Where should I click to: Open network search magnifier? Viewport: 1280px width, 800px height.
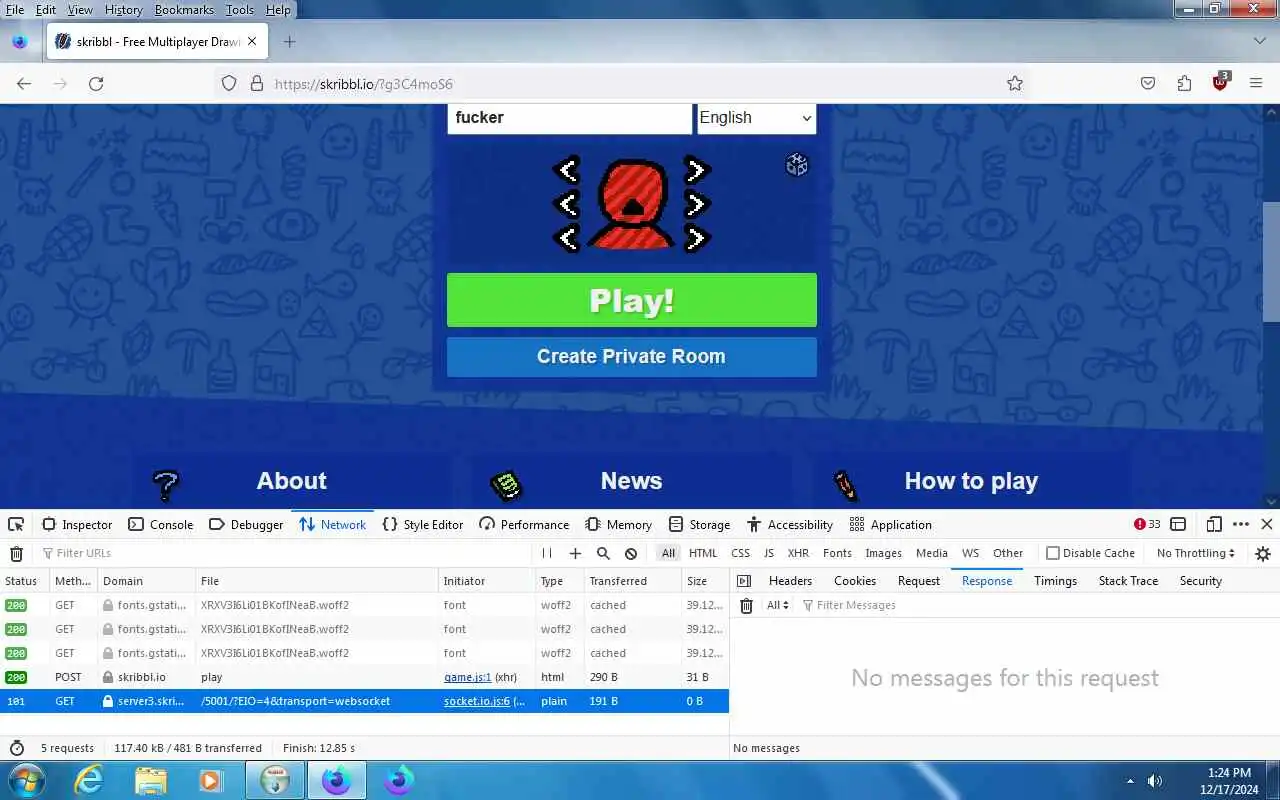[x=603, y=553]
